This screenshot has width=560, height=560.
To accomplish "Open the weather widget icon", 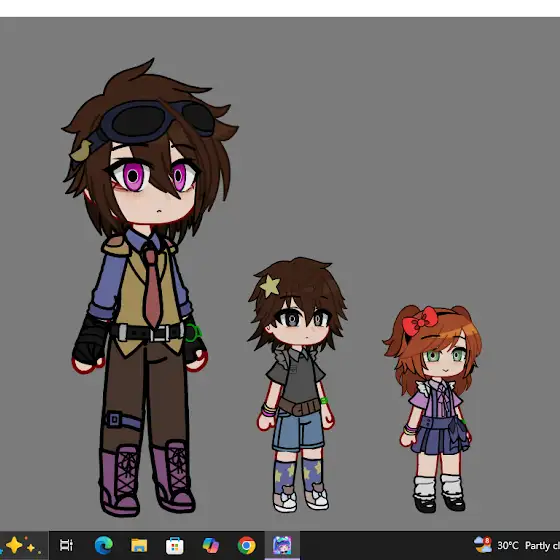I will click(x=482, y=545).
